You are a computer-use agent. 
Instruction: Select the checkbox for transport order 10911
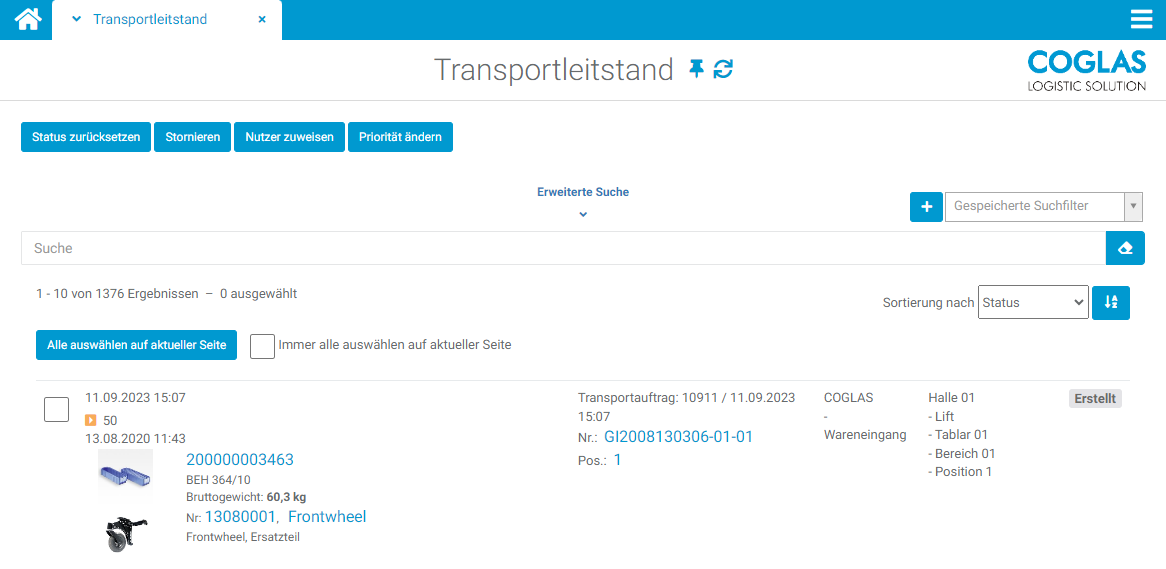tap(57, 409)
